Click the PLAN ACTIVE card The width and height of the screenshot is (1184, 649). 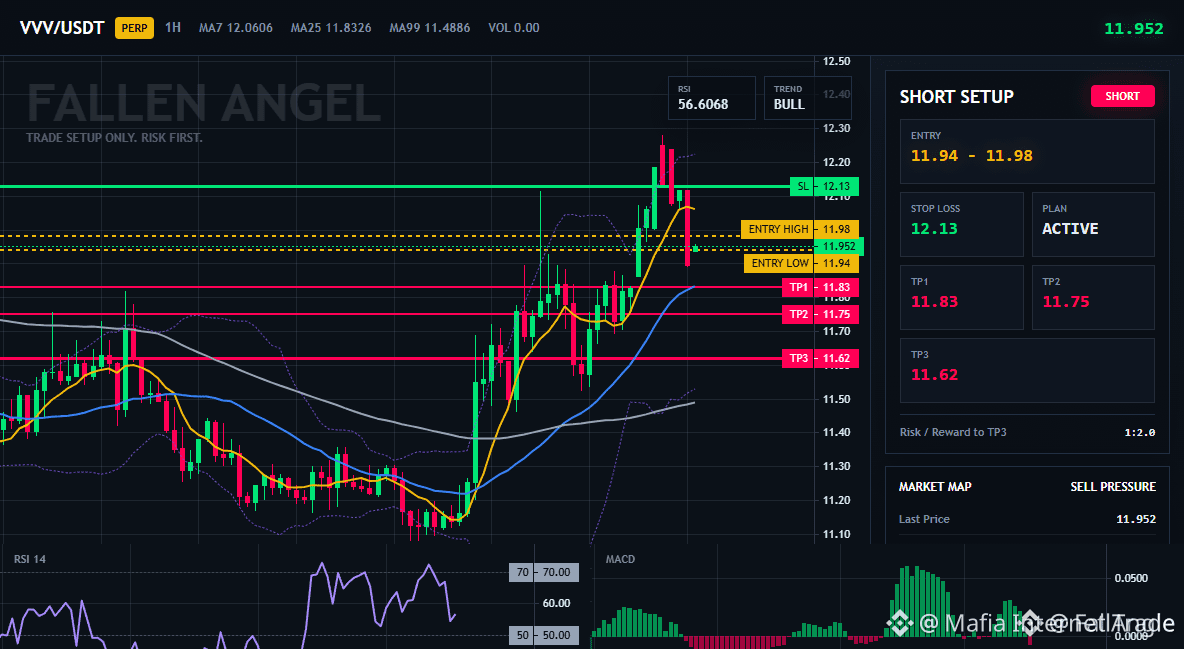[1093, 224]
